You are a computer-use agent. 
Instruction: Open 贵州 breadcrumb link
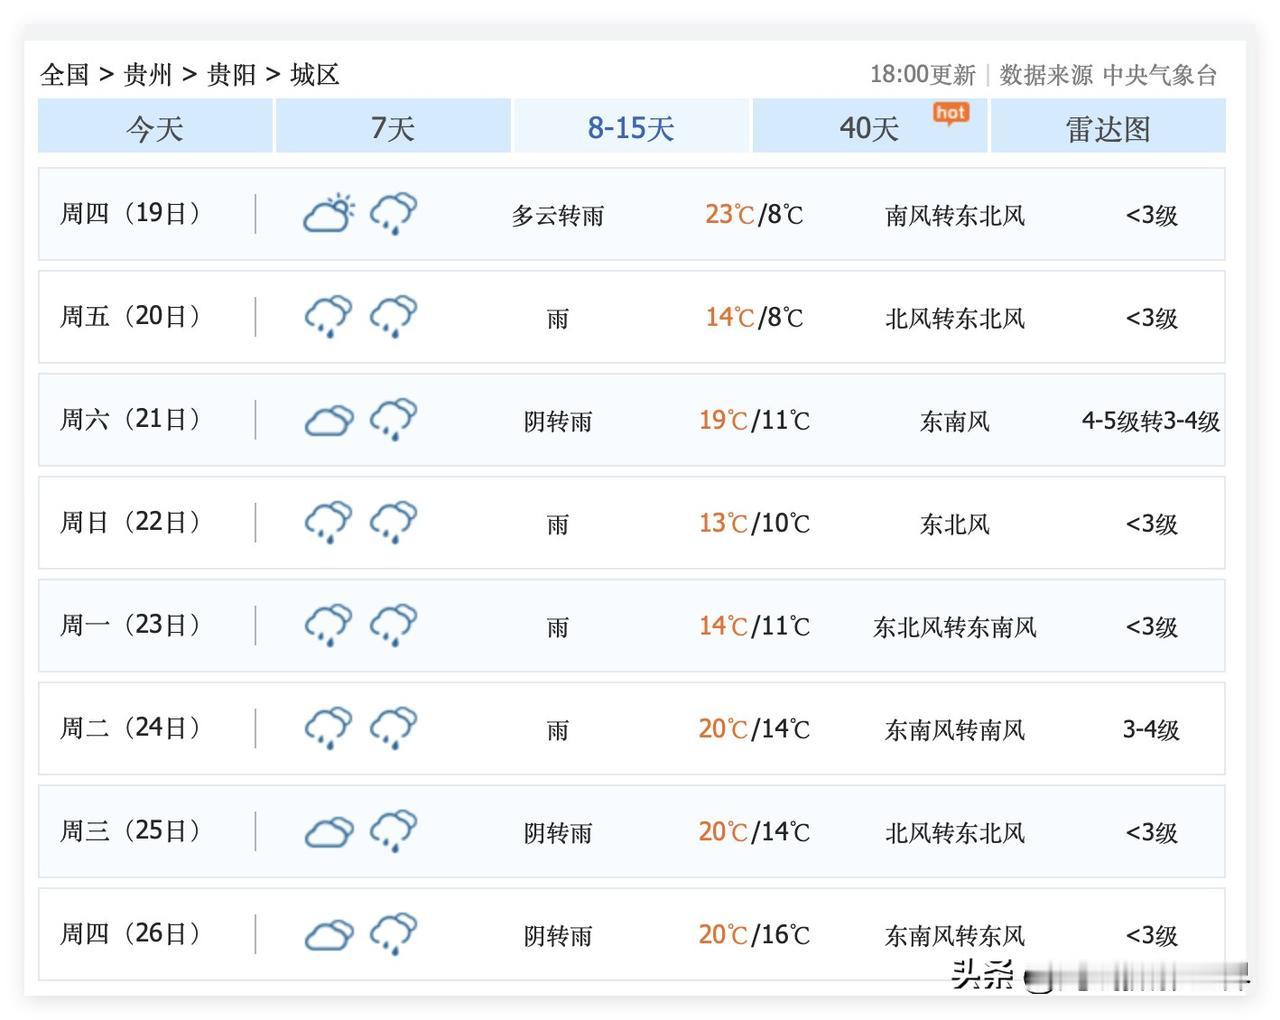coord(148,74)
